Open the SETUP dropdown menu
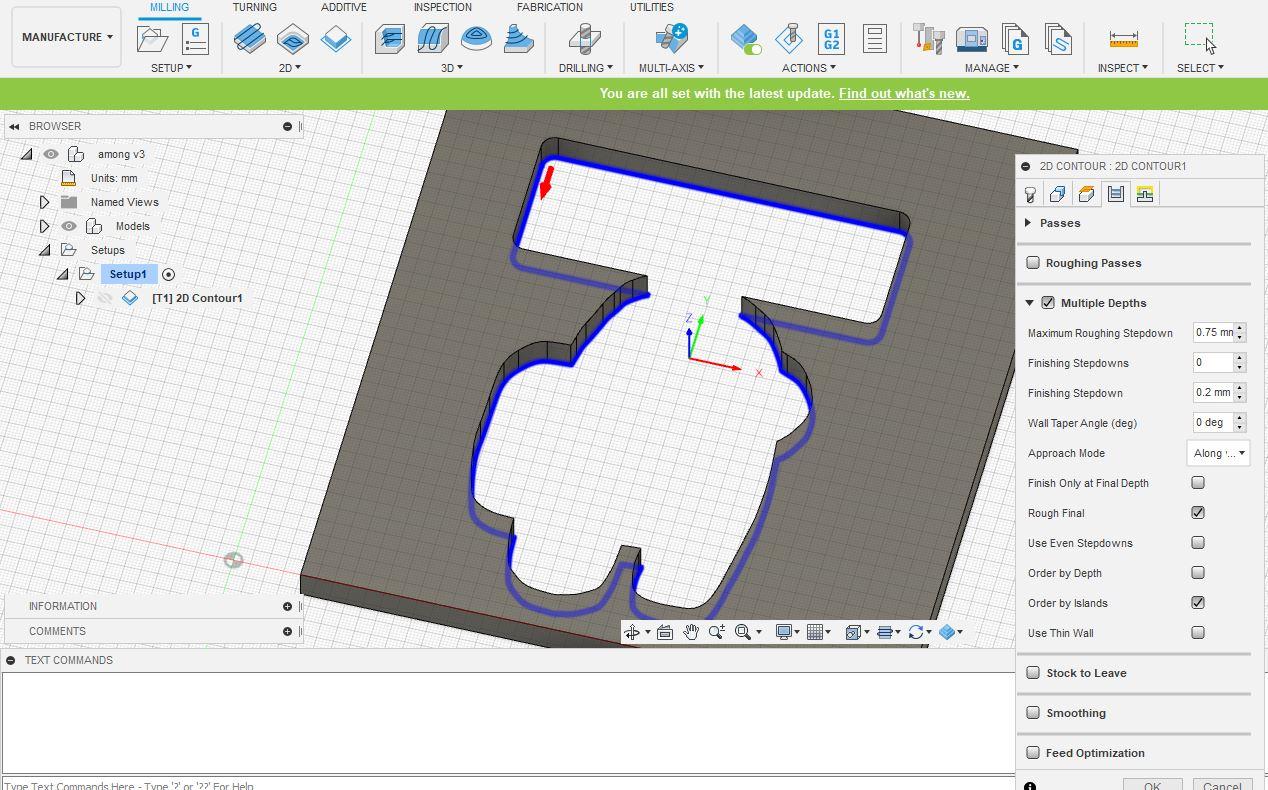1268x790 pixels. (x=171, y=68)
